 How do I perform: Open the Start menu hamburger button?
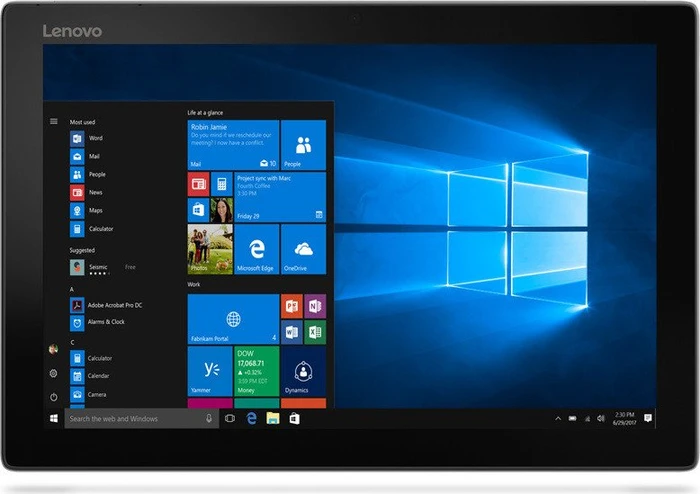[x=54, y=121]
